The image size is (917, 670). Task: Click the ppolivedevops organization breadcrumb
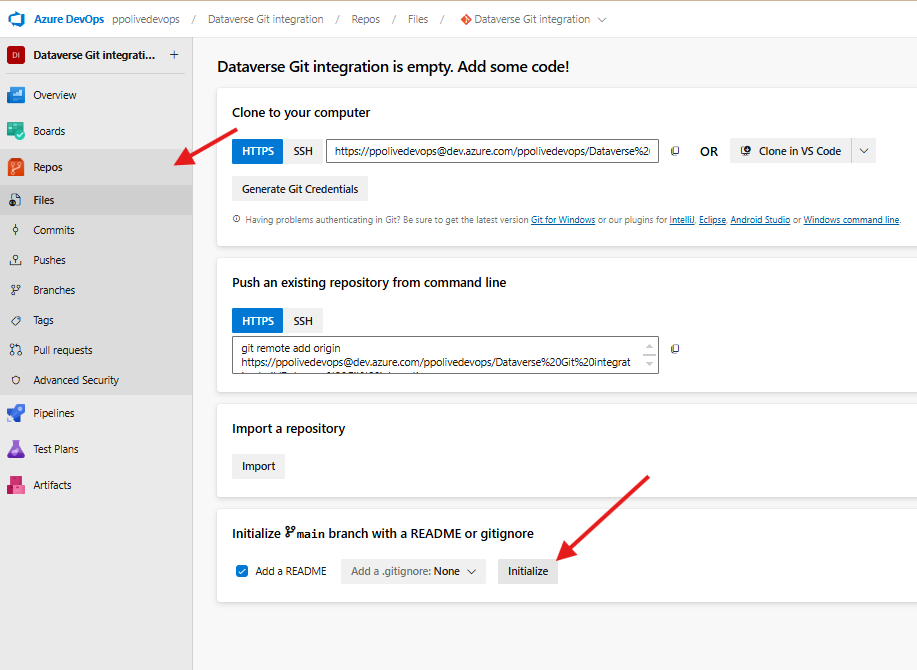146,19
